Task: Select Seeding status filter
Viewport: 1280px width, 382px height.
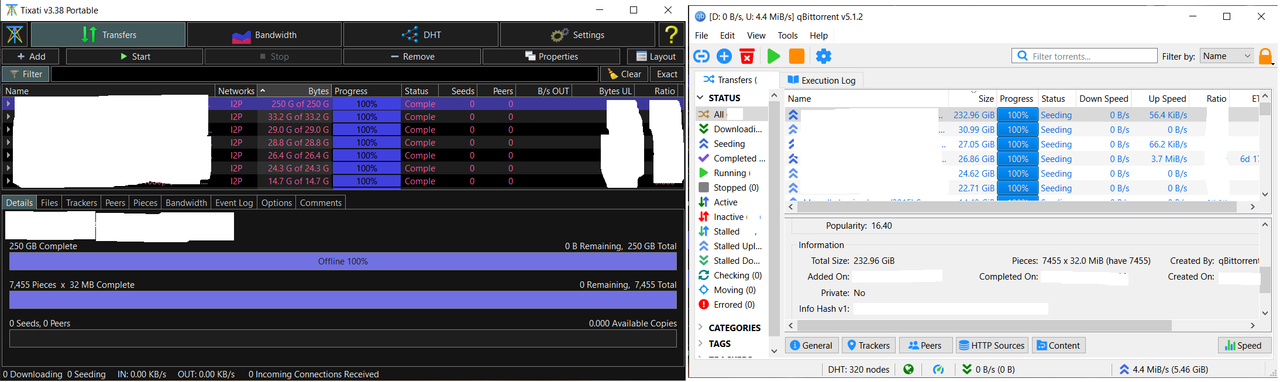Action: click(729, 144)
